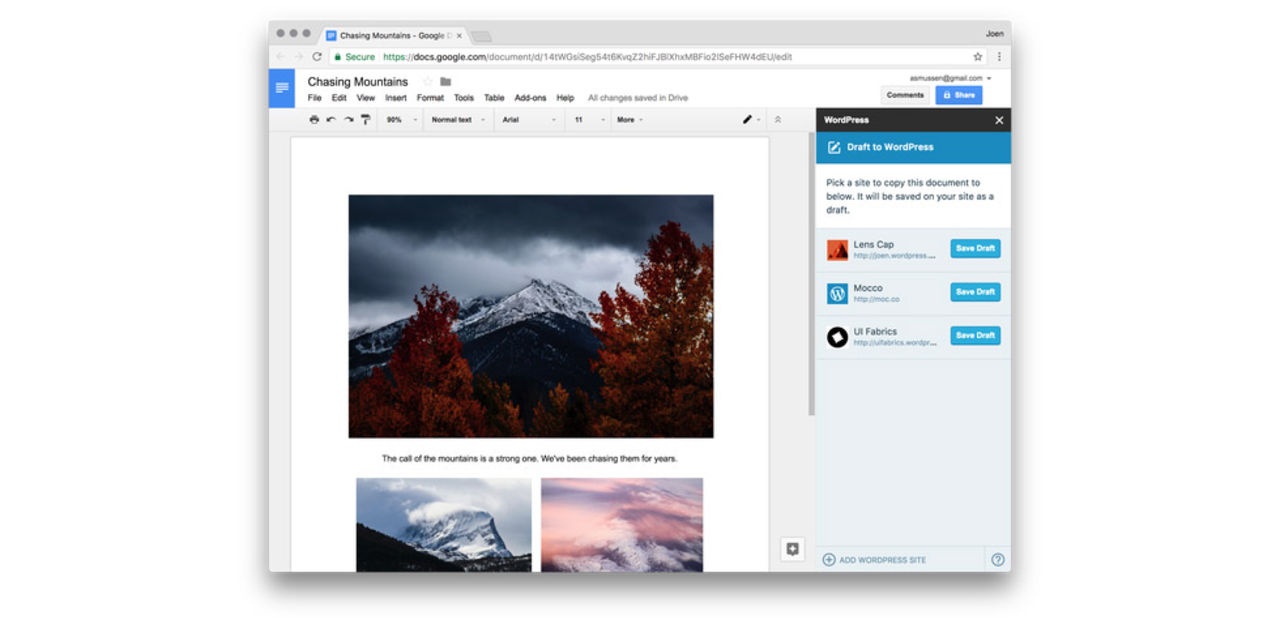This screenshot has height=624, width=1280.
Task: Open the Format menu
Action: click(x=430, y=98)
